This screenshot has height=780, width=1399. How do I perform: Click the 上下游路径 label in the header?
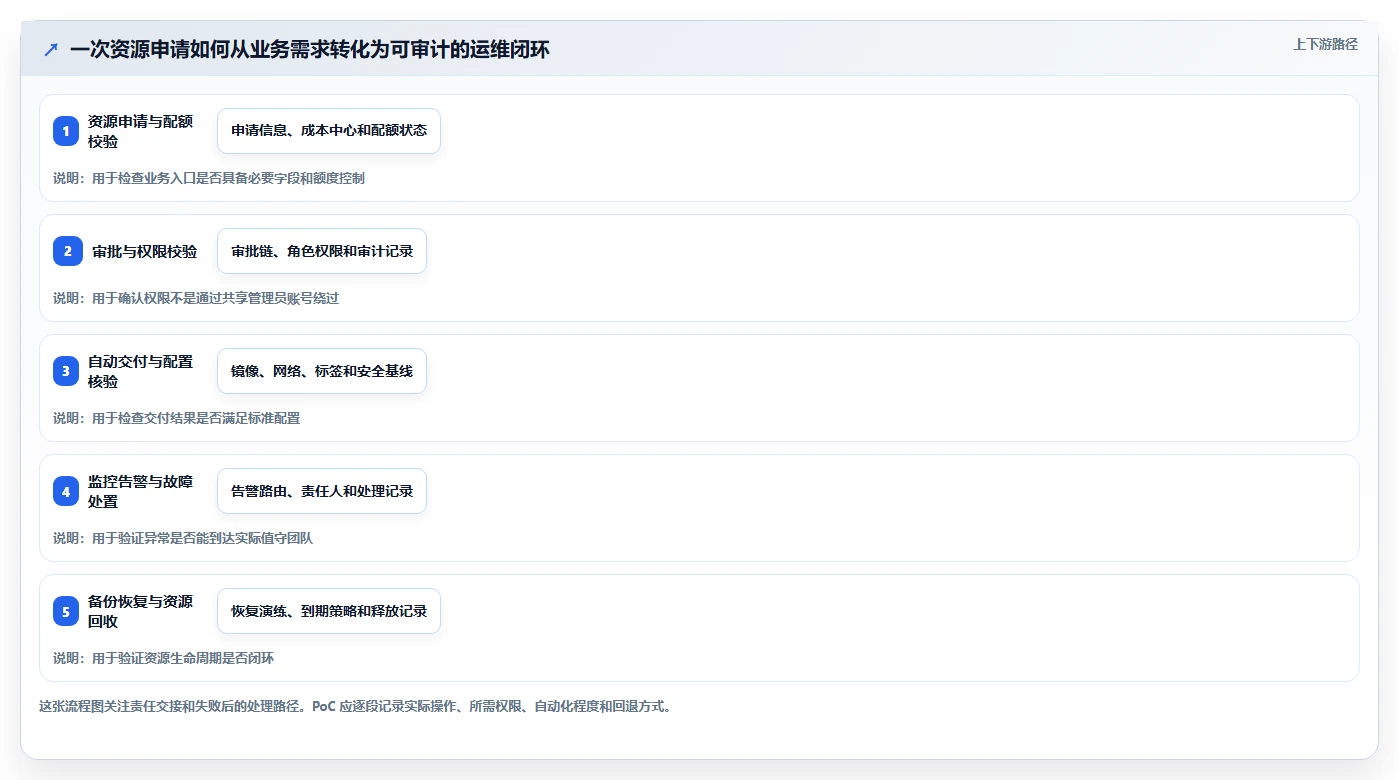tap(1325, 44)
